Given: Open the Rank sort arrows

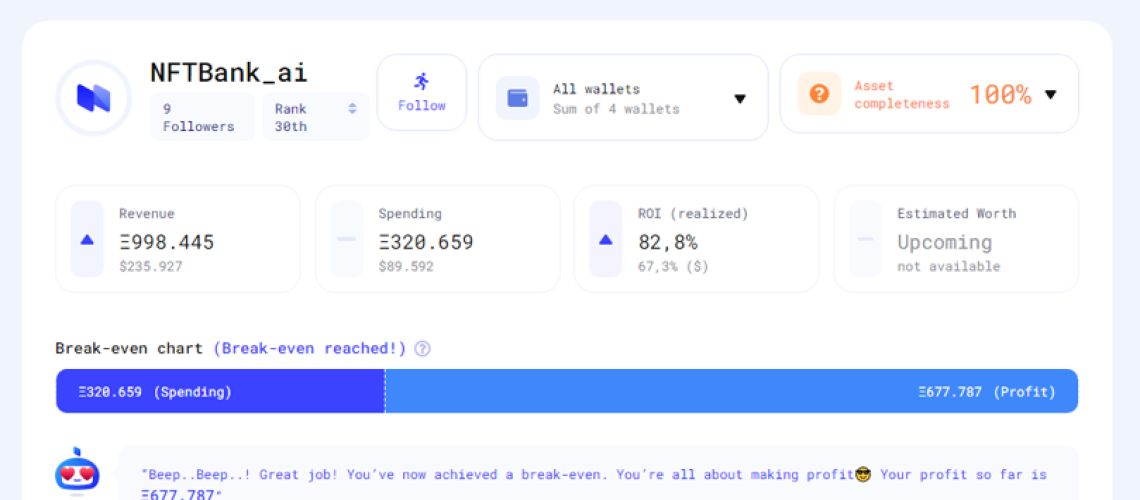Looking at the screenshot, I should pyautogui.click(x=352, y=109).
